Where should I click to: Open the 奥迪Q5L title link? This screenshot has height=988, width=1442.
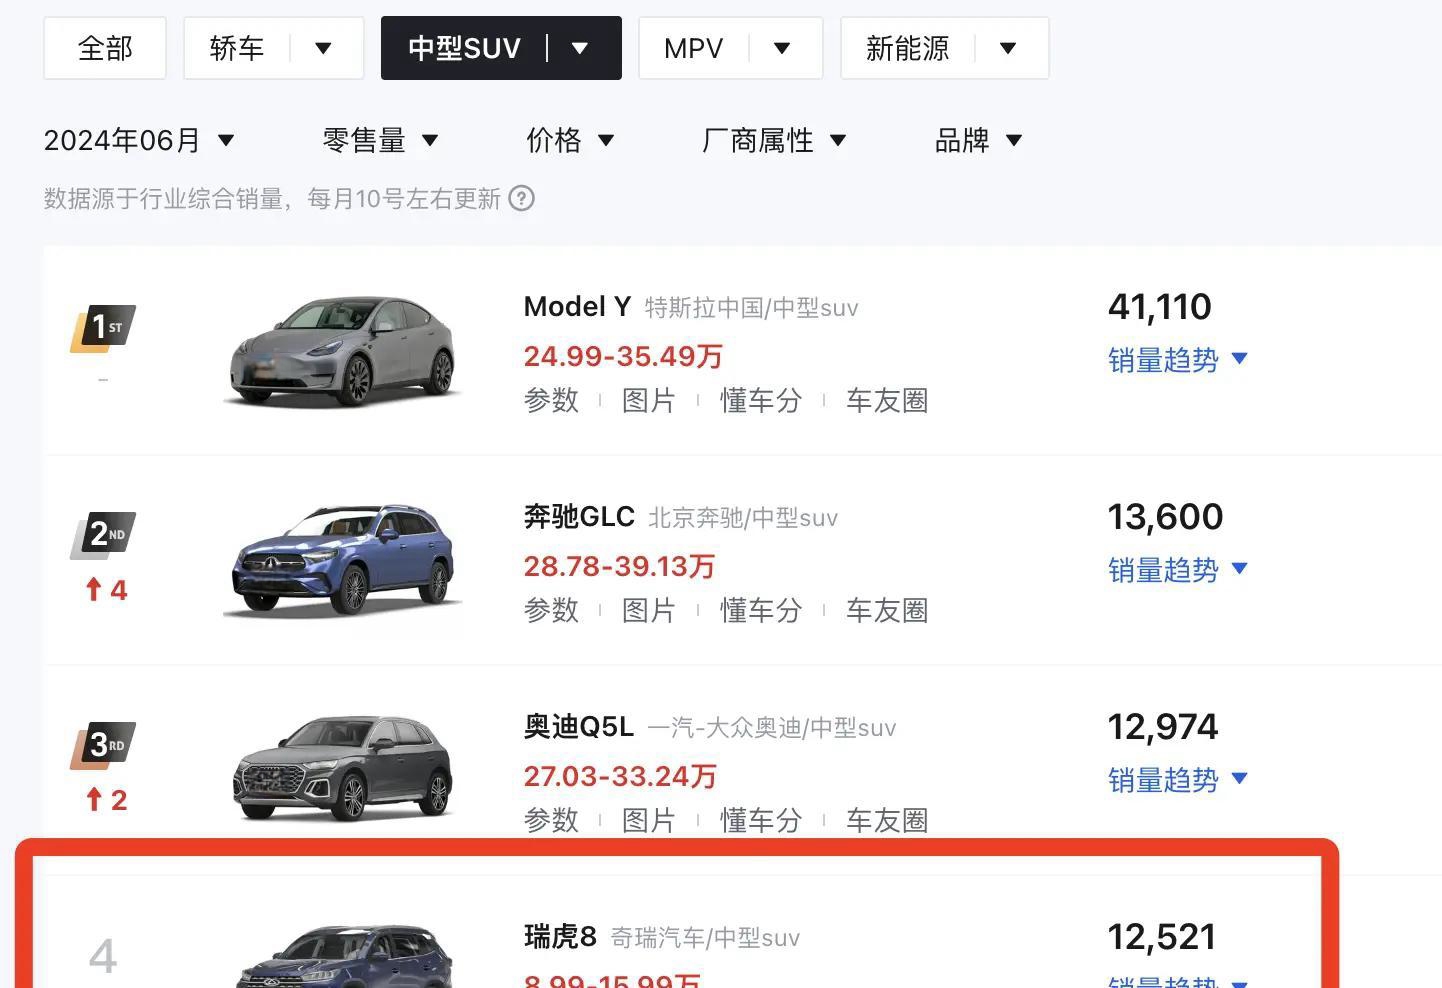579,727
